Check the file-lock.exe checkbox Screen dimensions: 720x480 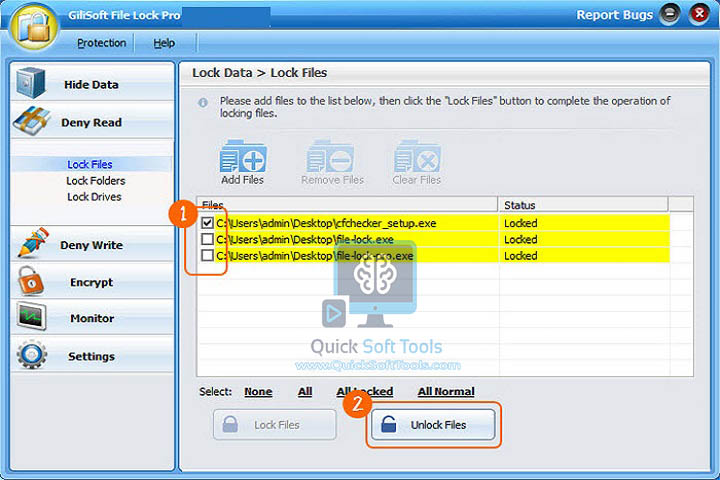[x=207, y=239]
